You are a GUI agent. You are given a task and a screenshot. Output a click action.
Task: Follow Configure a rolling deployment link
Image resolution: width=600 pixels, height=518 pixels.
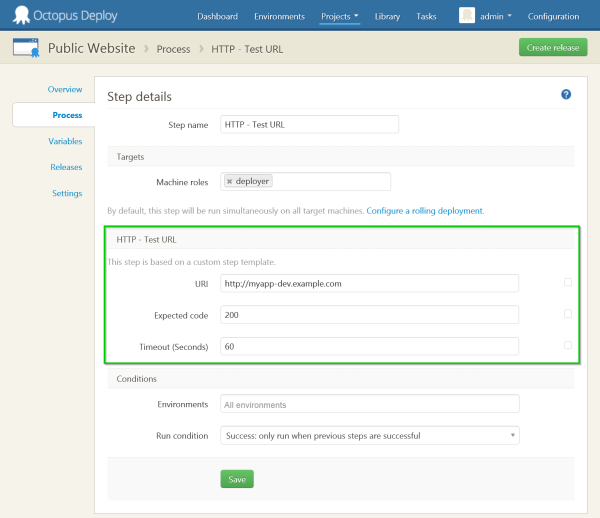click(425, 211)
